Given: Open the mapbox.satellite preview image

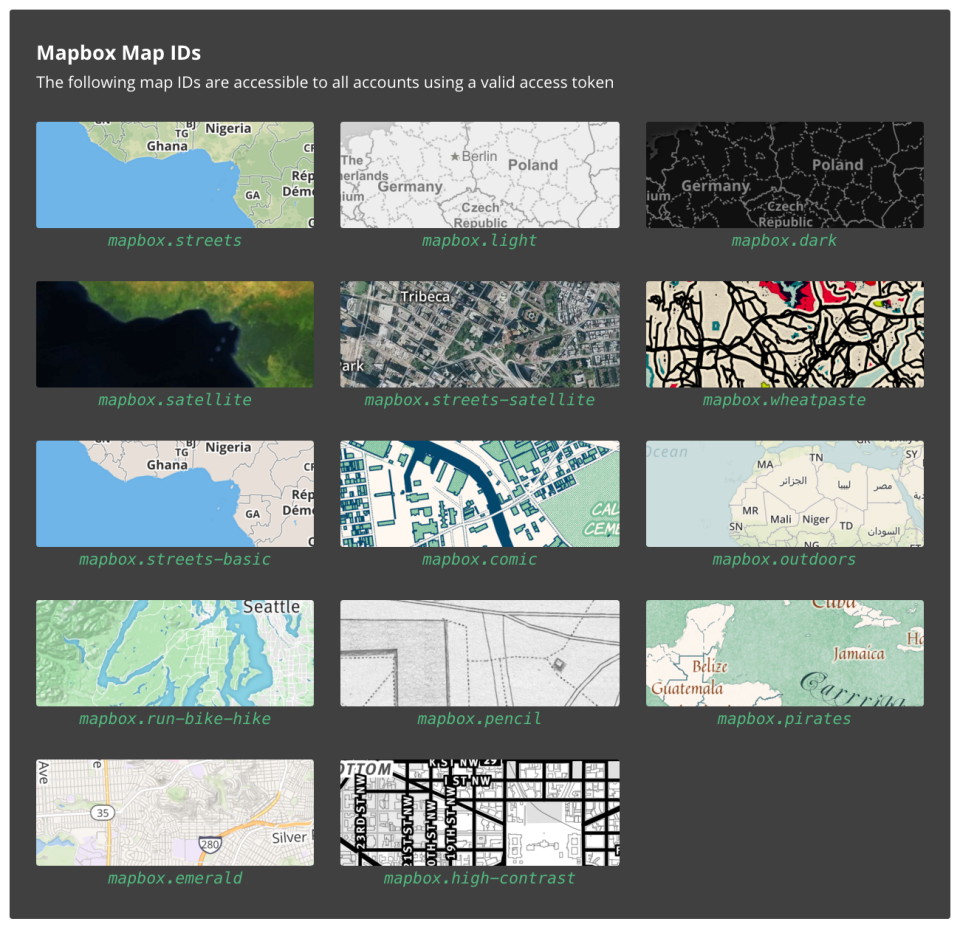Looking at the screenshot, I should click(x=175, y=334).
